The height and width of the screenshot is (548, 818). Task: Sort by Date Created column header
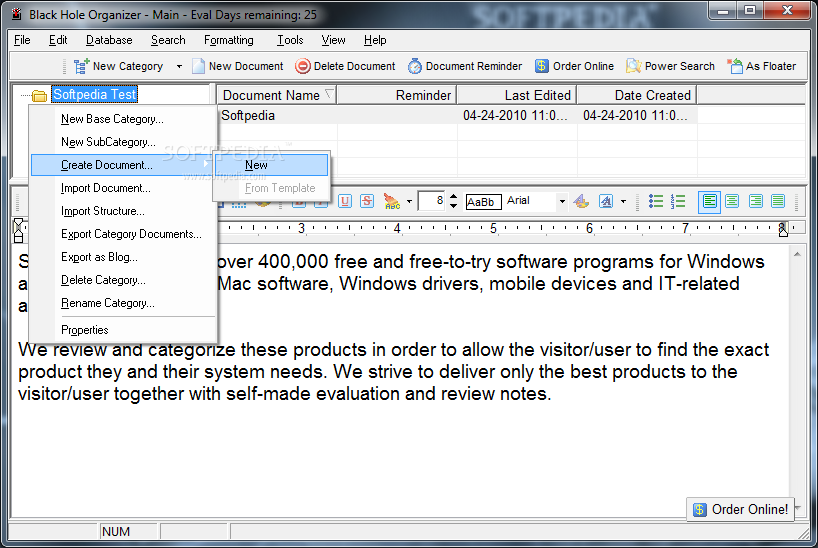[637, 95]
